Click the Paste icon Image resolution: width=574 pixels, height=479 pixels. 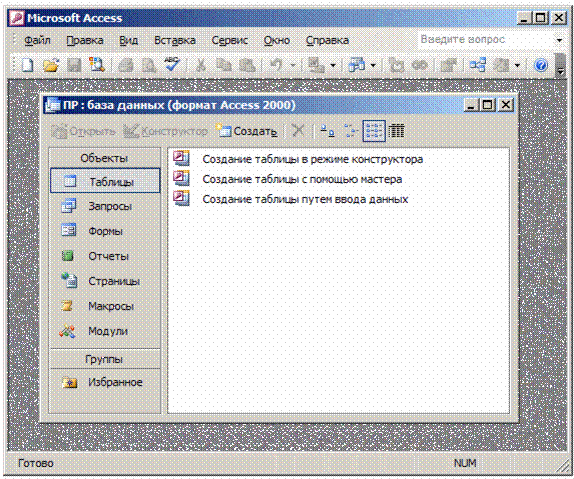coord(247,66)
